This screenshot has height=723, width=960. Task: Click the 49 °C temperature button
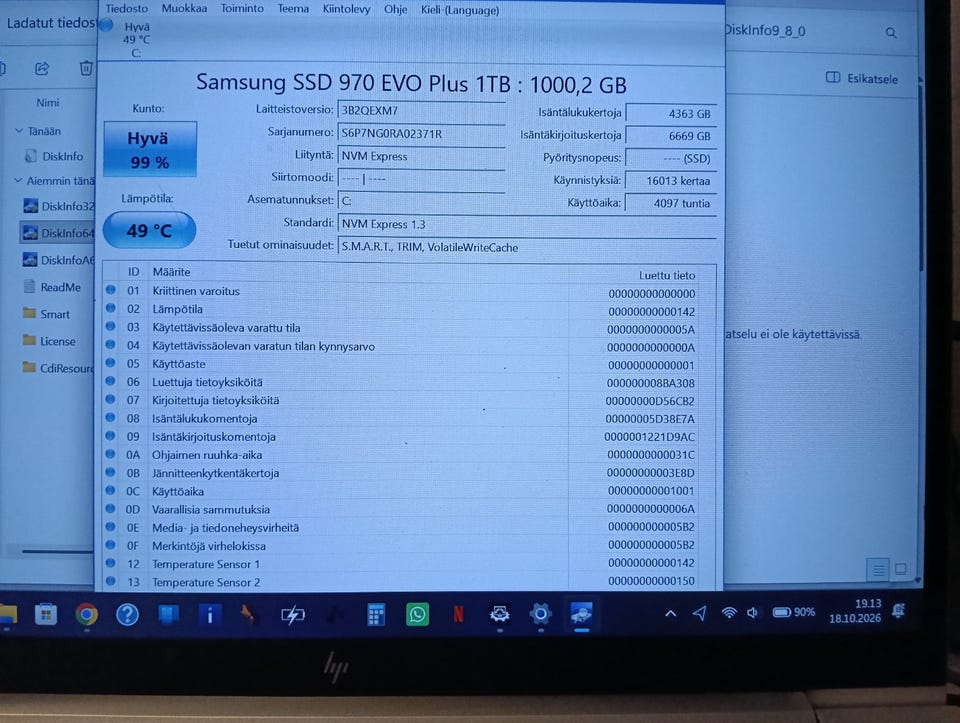tap(149, 230)
